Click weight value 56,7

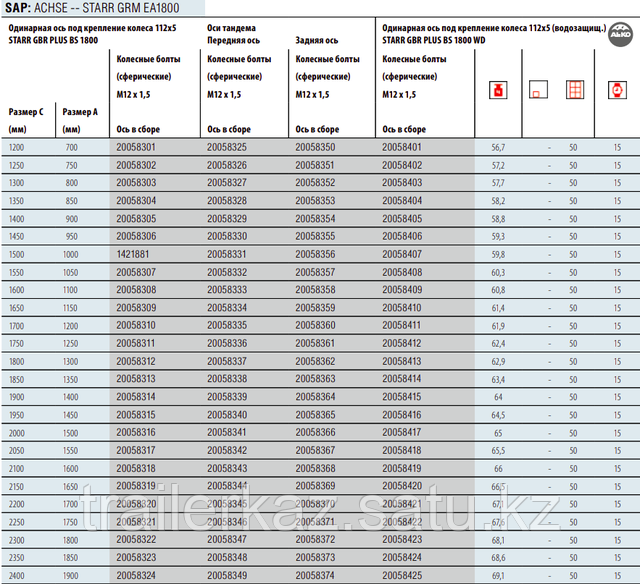point(498,147)
